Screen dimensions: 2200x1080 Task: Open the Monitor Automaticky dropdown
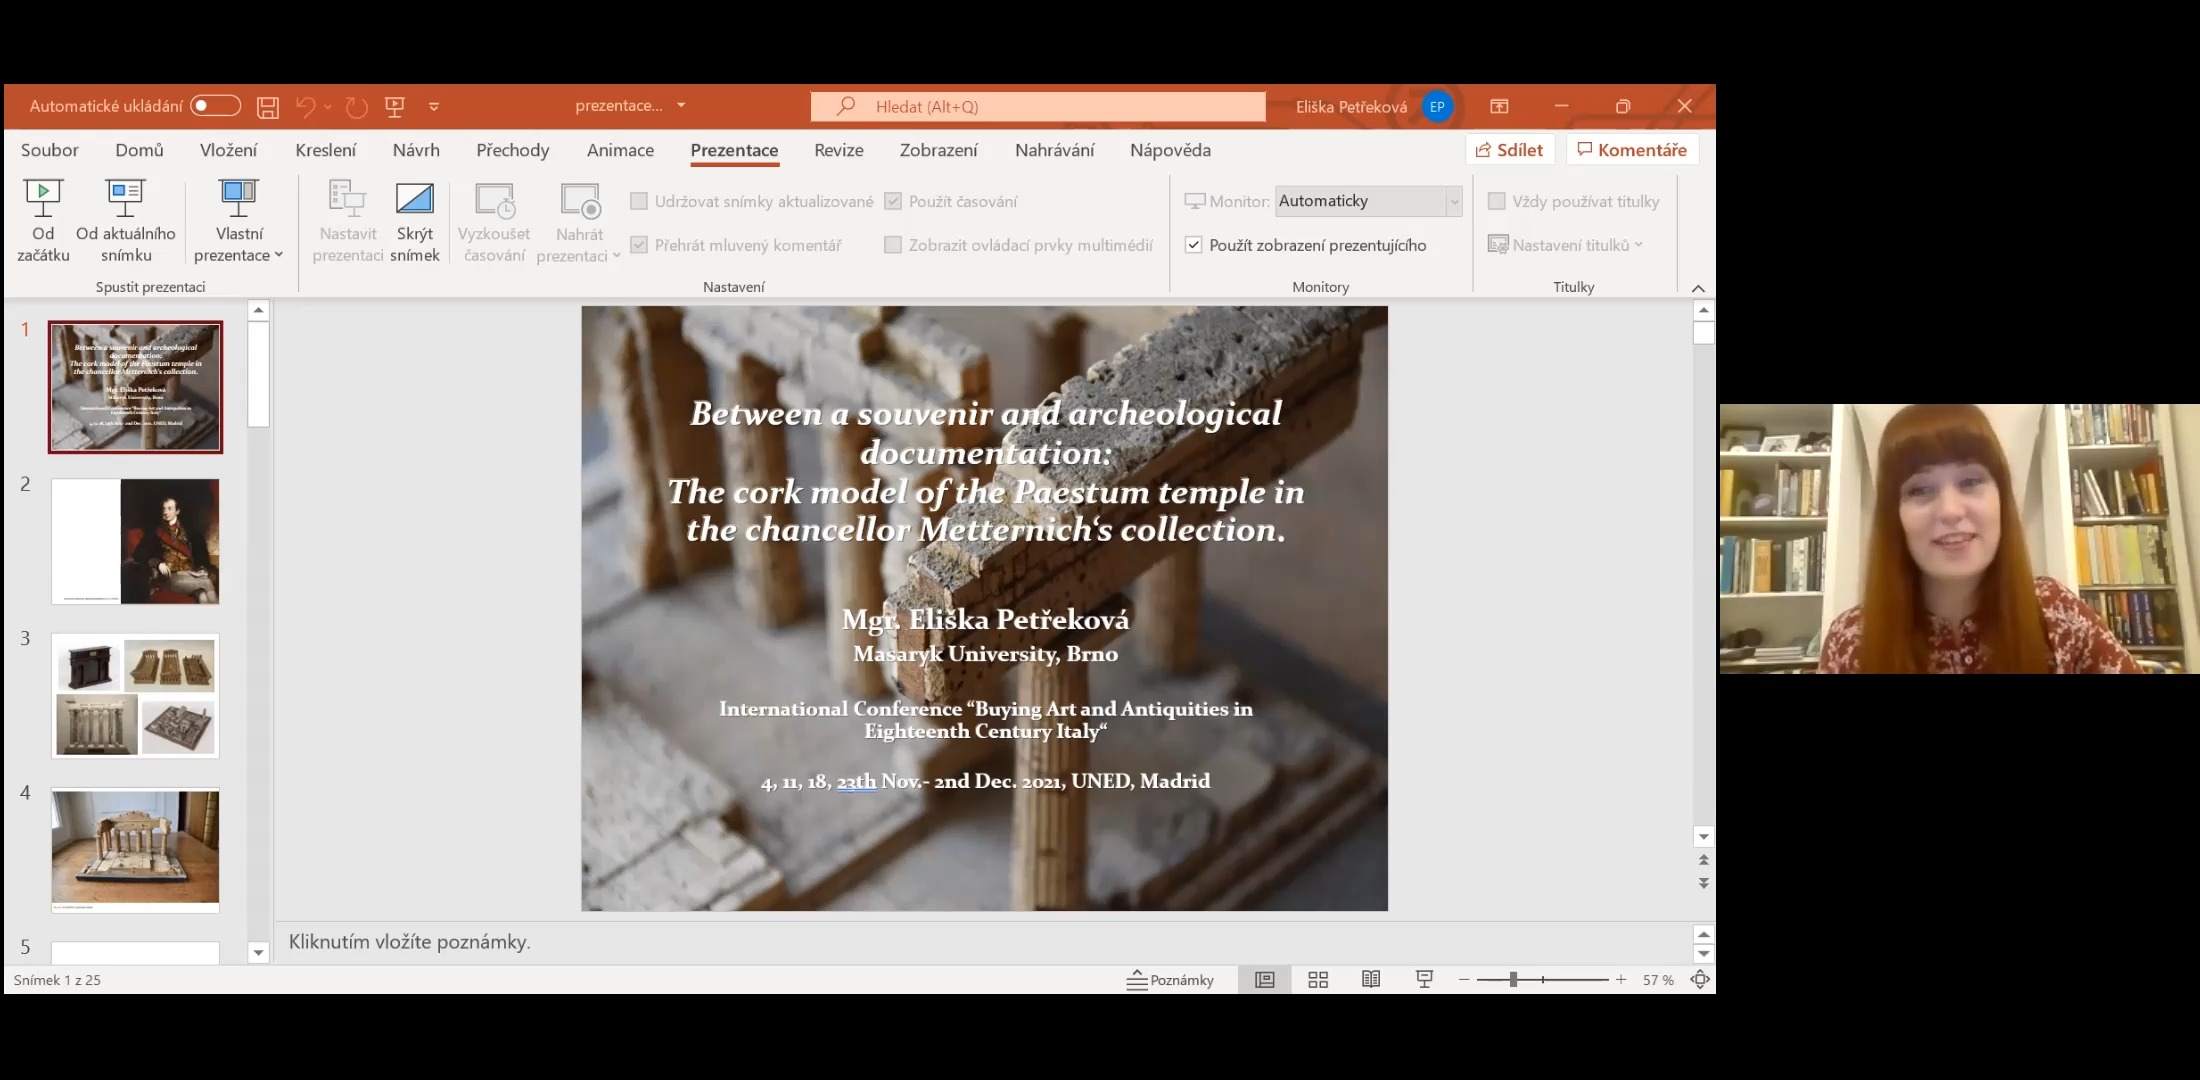point(1454,201)
